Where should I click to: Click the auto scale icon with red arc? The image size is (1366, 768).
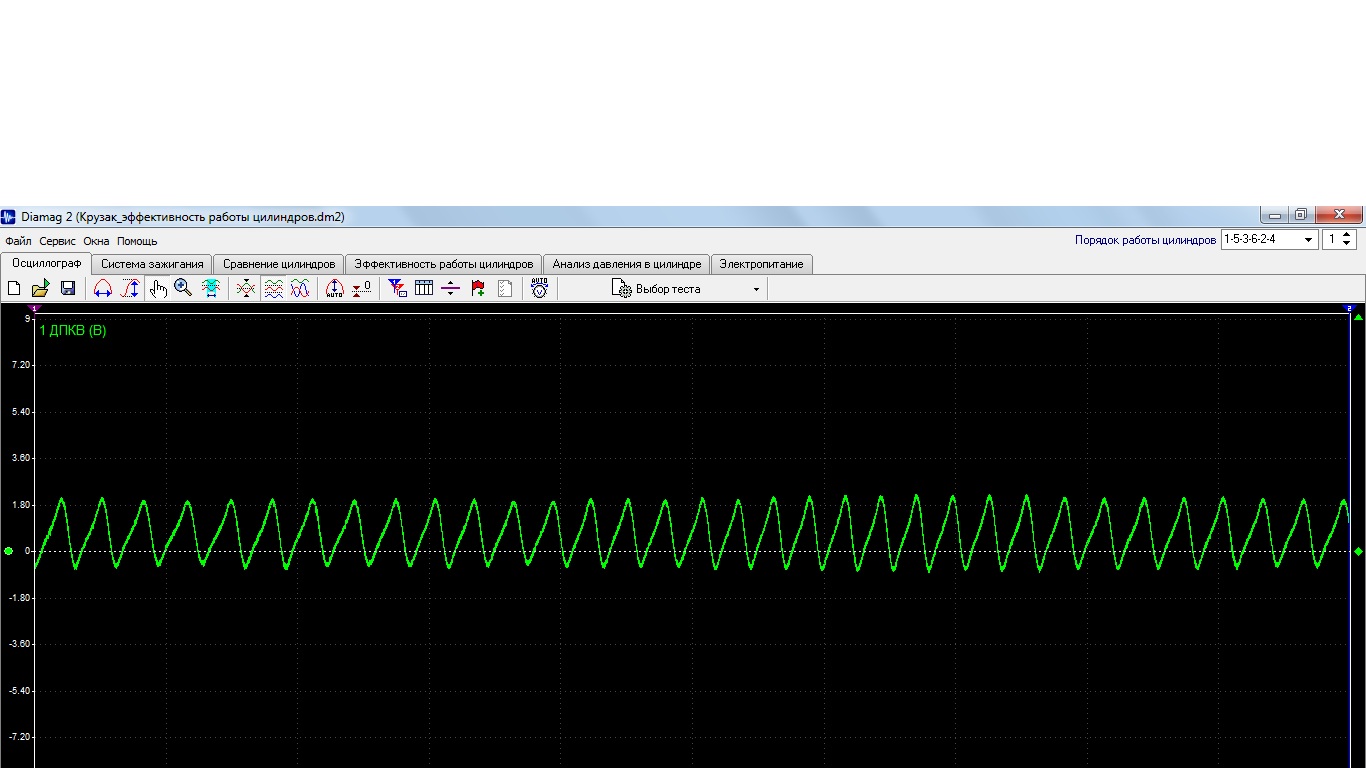335,289
